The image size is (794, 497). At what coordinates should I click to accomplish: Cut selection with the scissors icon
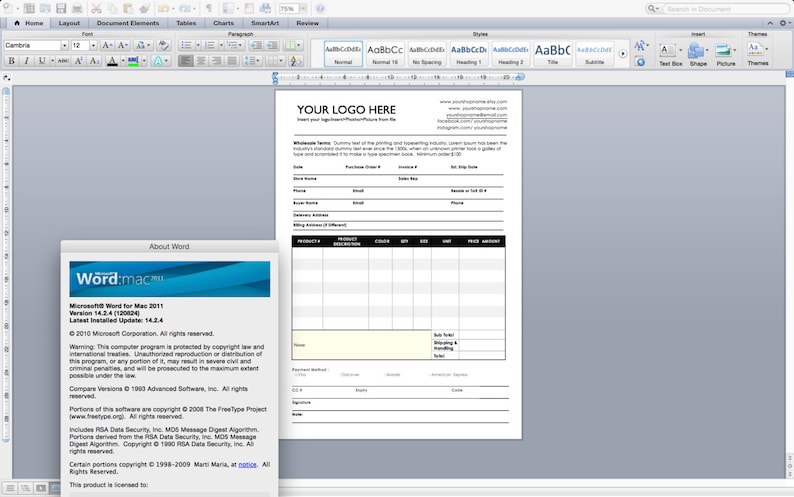tap(96, 8)
